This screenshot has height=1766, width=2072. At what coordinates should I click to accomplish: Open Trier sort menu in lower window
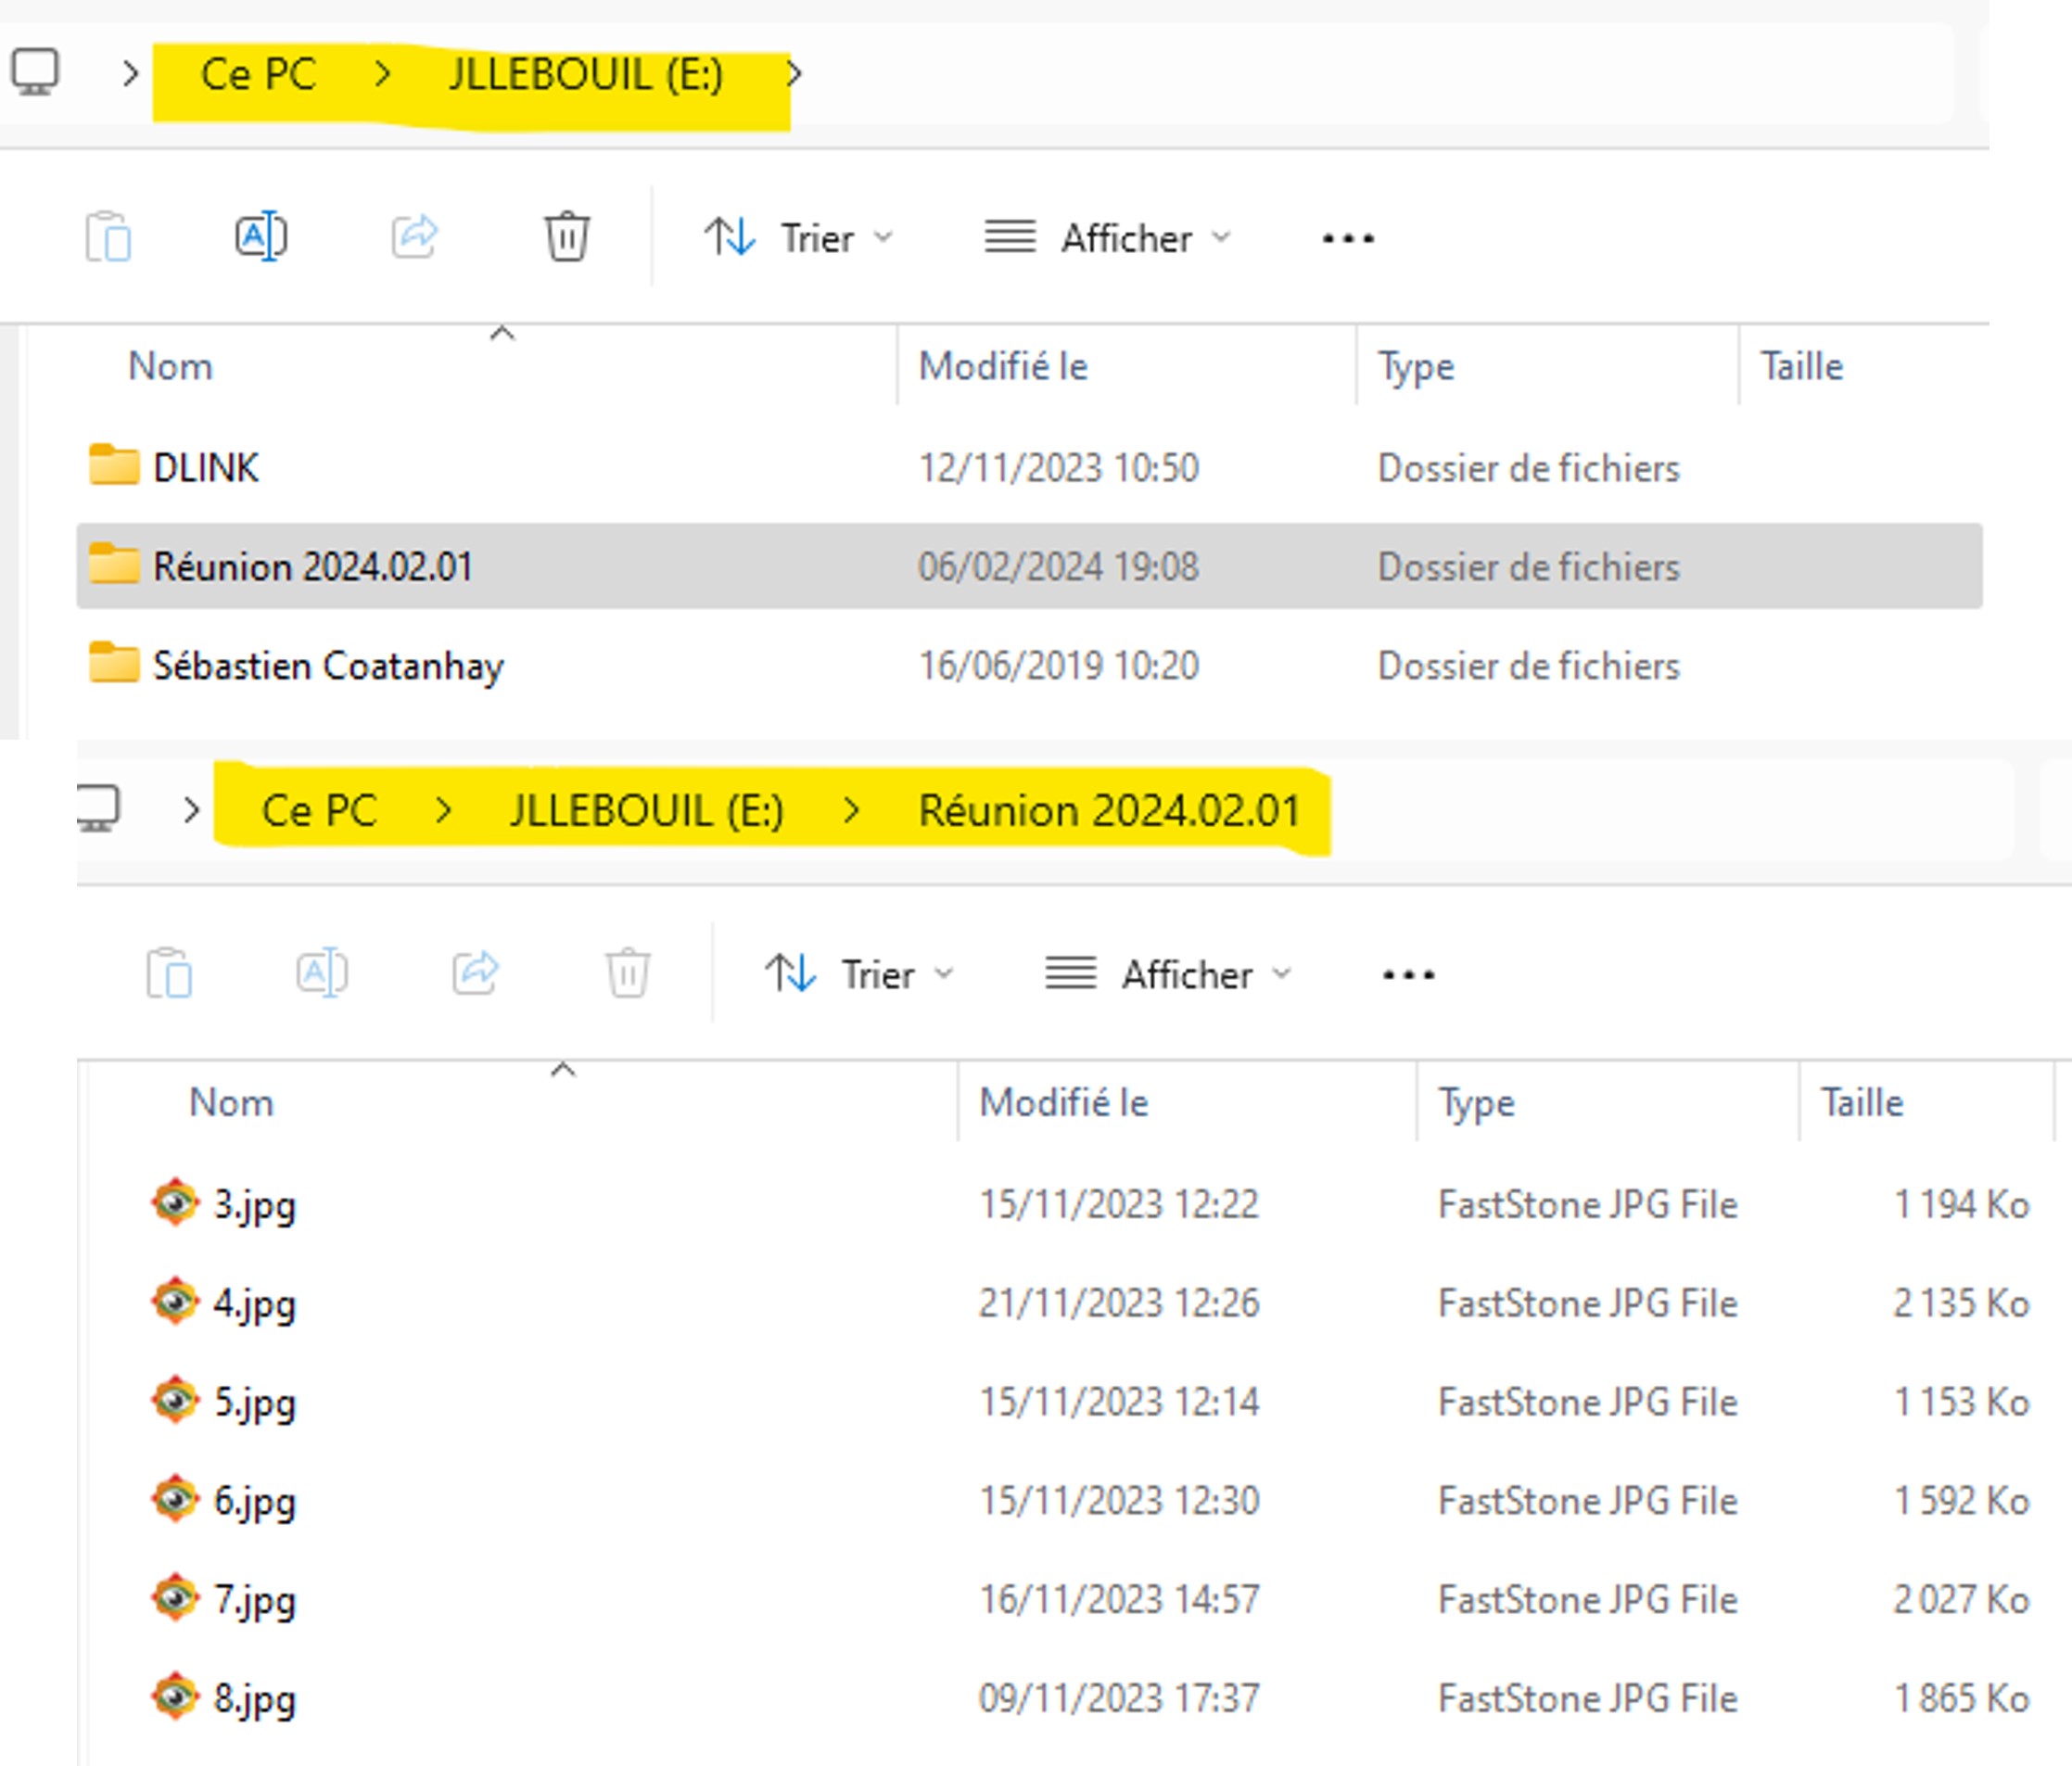(859, 974)
